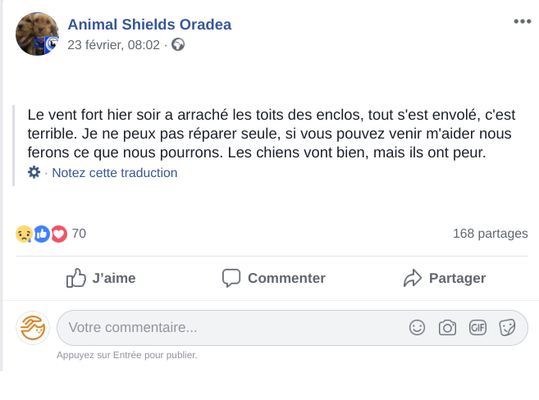Click the Commenter button
Viewport: 539px width, 400px height.
click(x=274, y=278)
